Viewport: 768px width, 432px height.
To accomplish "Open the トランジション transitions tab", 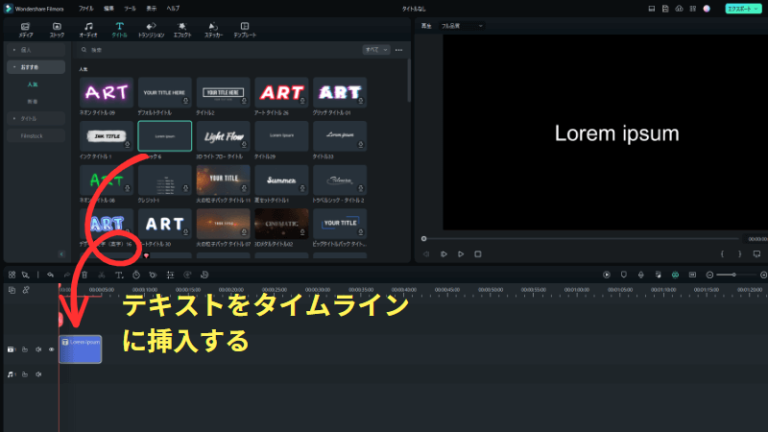I will pyautogui.click(x=151, y=30).
